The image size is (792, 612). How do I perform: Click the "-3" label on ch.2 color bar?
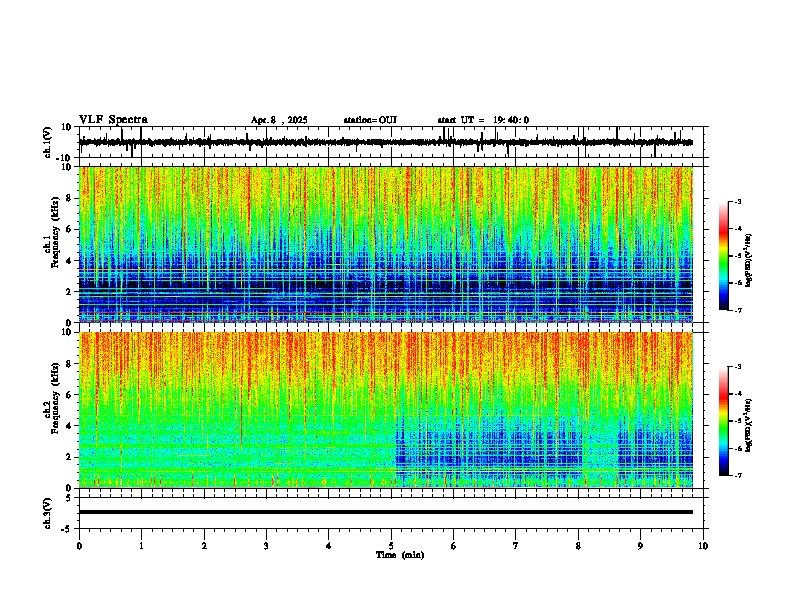738,367
